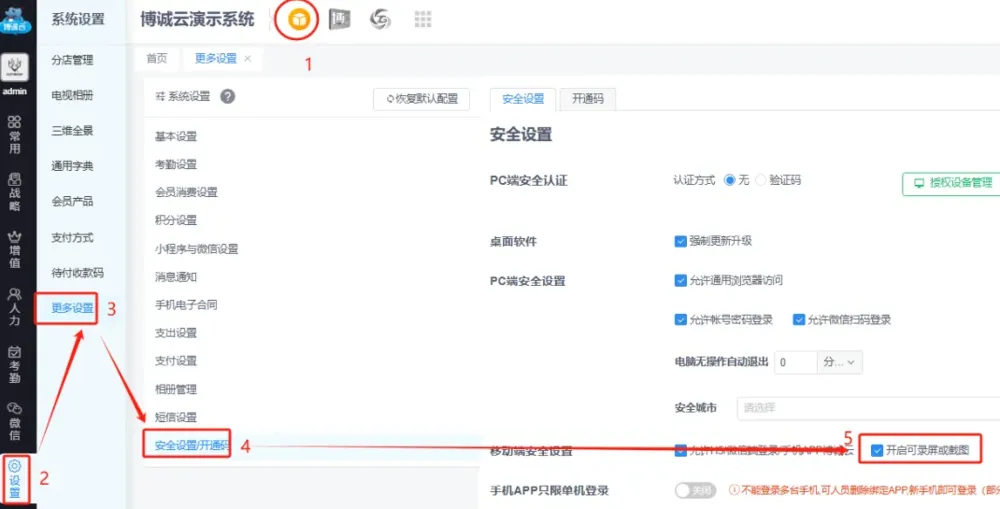Click the swirl icon in top header
This screenshot has width=1000, height=509.
pyautogui.click(x=381, y=19)
